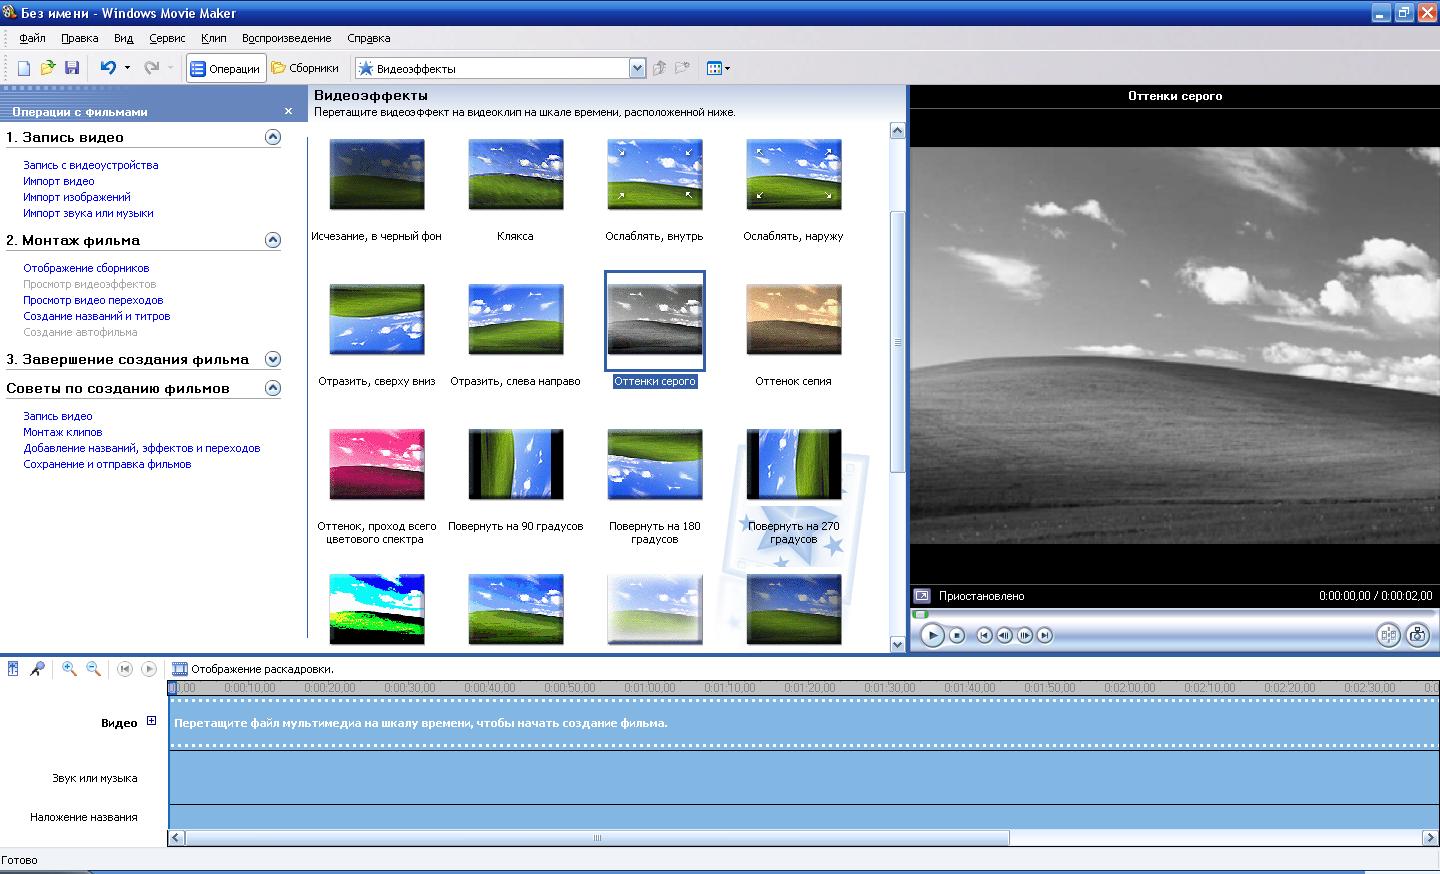Click the 'Импорт видео' link
This screenshot has width=1440, height=874.
(x=59, y=181)
